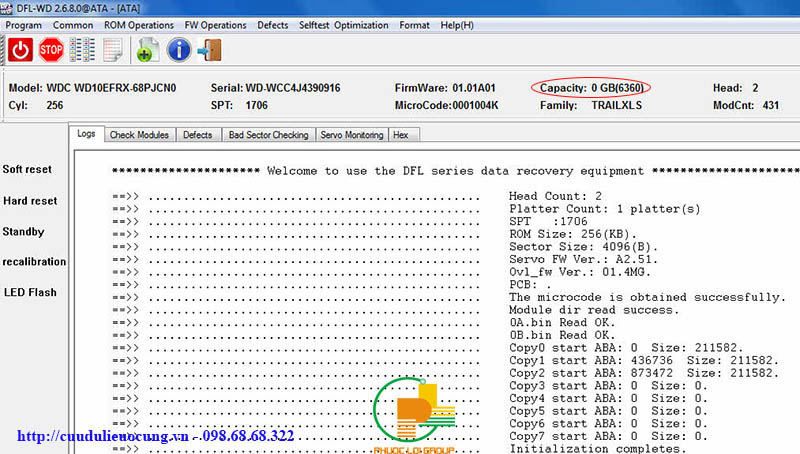The height and width of the screenshot is (454, 800).
Task: Switch to the Hex tab
Action: pyautogui.click(x=401, y=134)
